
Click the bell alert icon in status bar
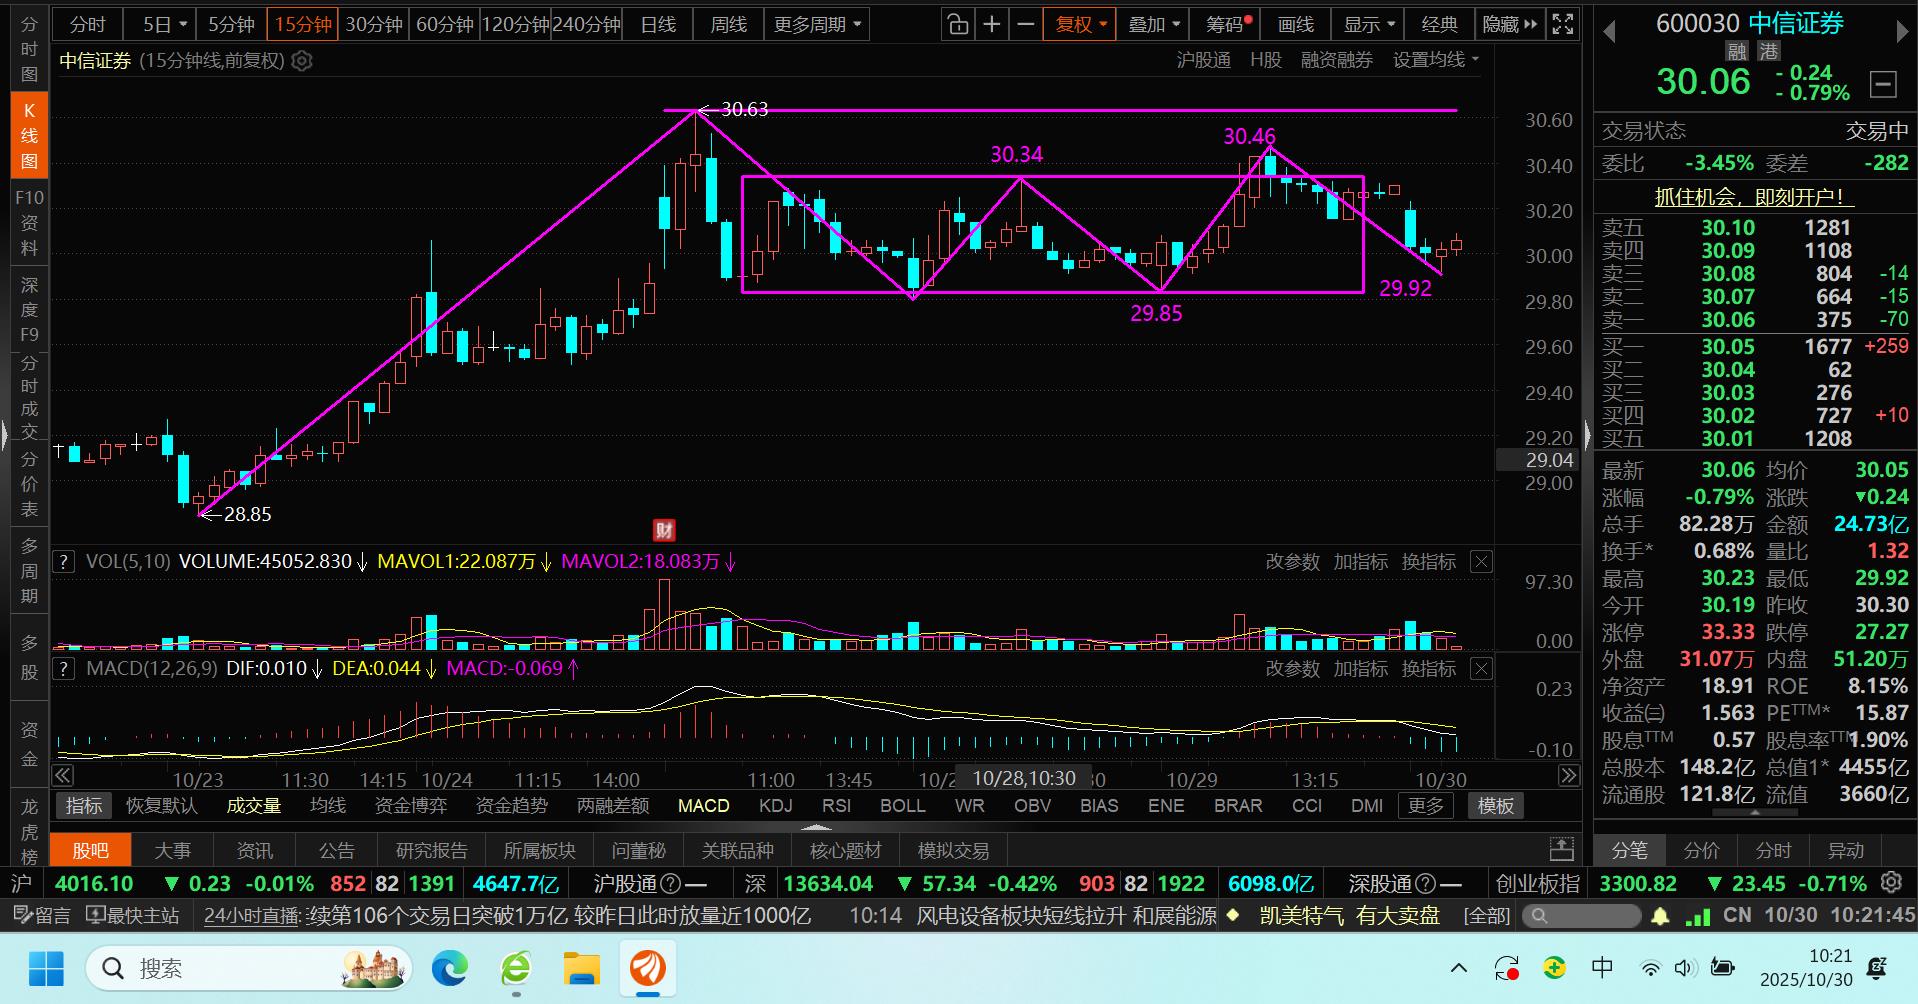tap(1660, 915)
